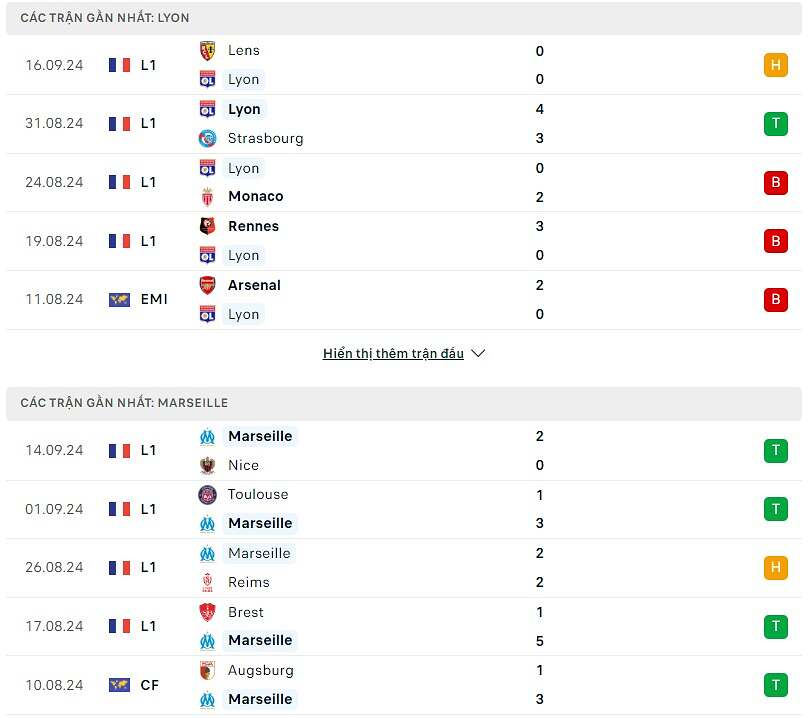Click the Augsburg club crest icon
Viewport: 808px width, 718px height.
[208, 670]
